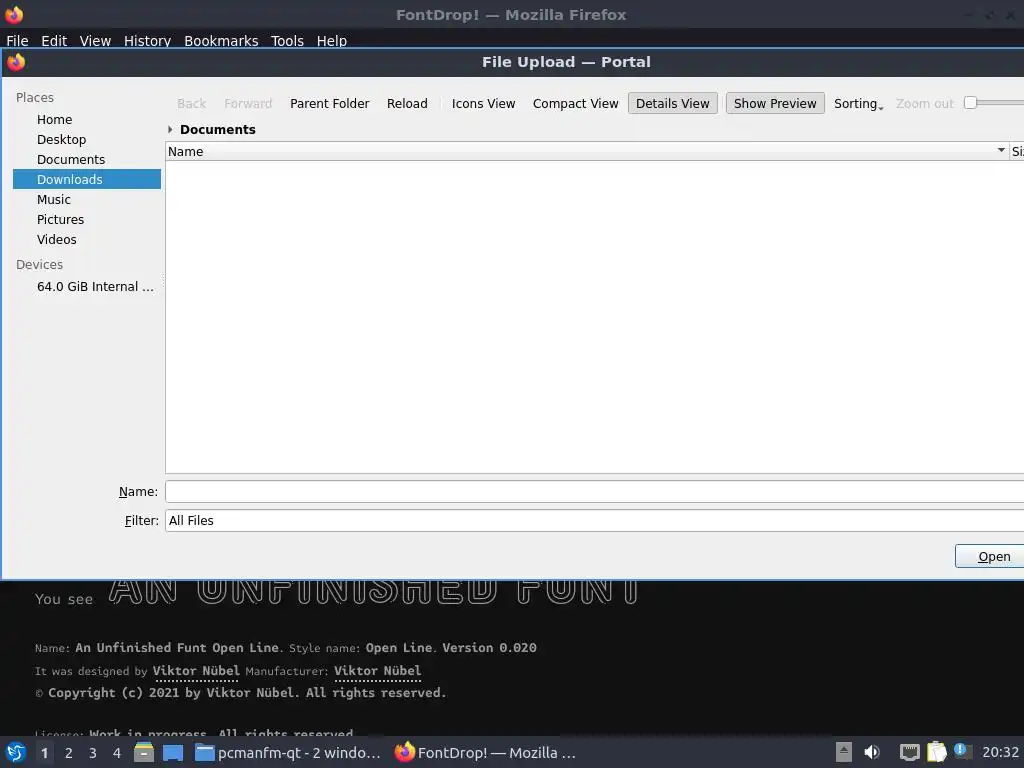The image size is (1024, 768).
Task: Go to Parent Folder
Action: click(x=330, y=103)
